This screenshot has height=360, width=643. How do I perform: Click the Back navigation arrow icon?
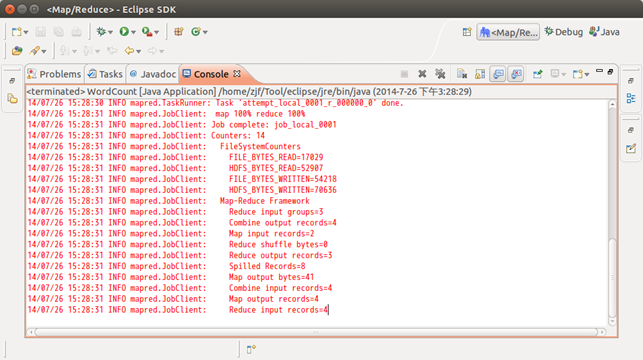coord(130,51)
